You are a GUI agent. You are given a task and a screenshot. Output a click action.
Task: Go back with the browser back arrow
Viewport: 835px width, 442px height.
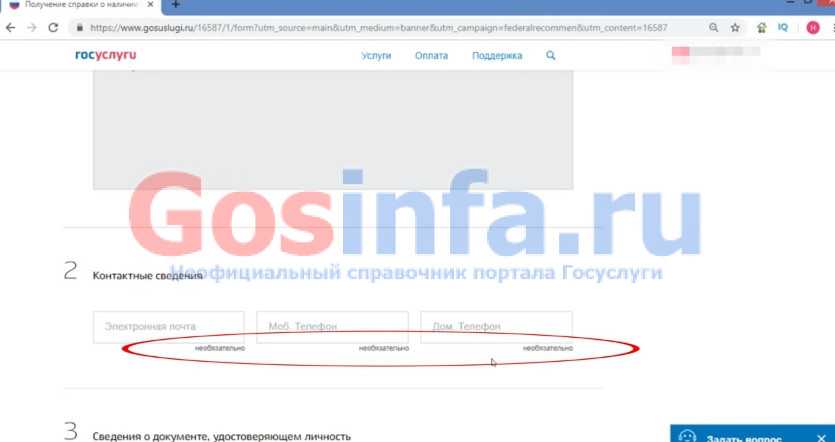click(x=10, y=28)
